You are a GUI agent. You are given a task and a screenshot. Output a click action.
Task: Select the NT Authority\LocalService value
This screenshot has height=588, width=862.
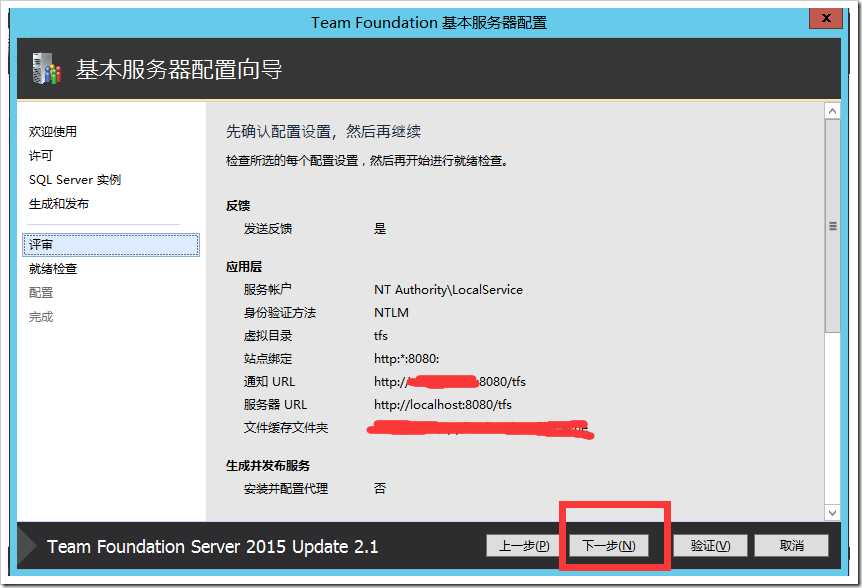[x=448, y=290]
